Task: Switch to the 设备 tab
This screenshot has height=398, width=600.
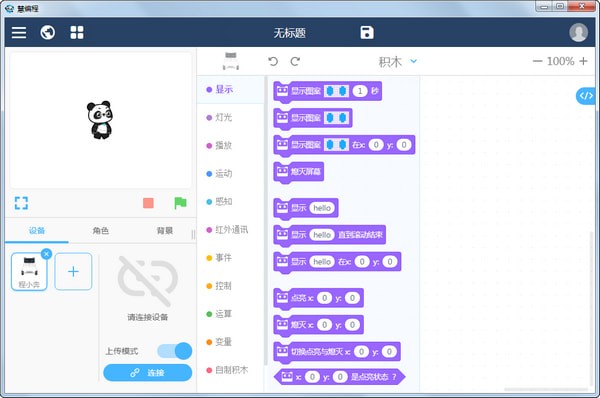Action: pyautogui.click(x=37, y=230)
